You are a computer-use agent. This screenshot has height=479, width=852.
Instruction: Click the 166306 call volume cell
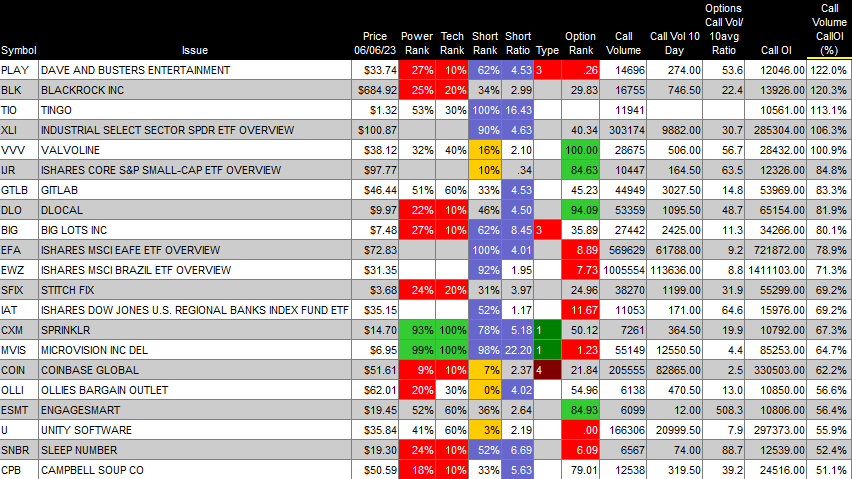click(x=623, y=430)
